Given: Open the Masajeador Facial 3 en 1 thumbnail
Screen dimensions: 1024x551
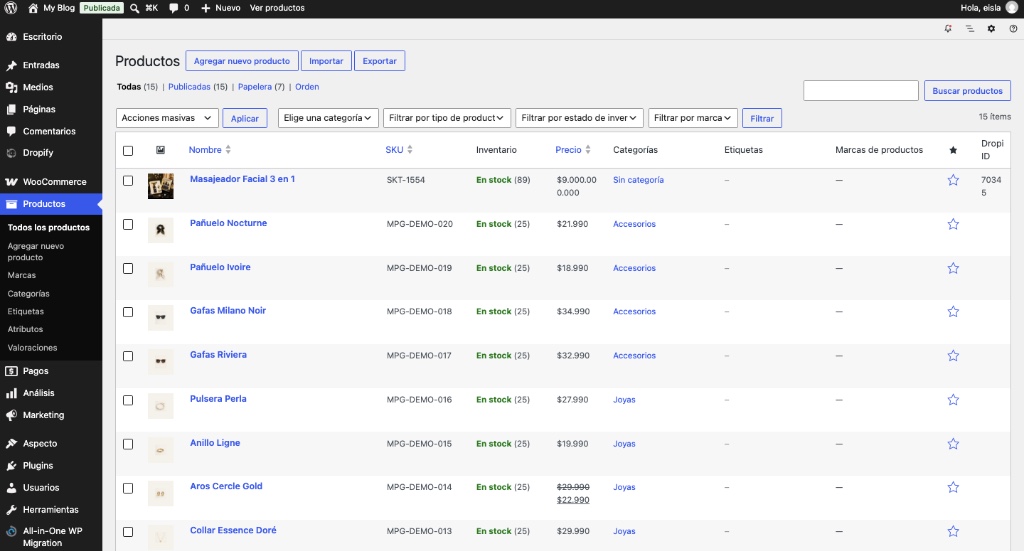Looking at the screenshot, I should click(161, 186).
